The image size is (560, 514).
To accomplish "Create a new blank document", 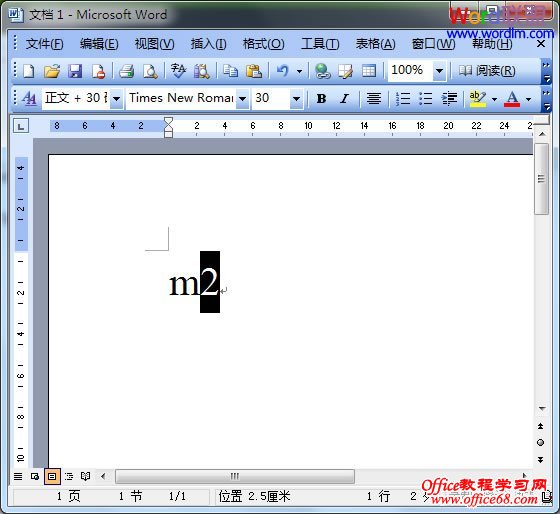I will 29,71.
